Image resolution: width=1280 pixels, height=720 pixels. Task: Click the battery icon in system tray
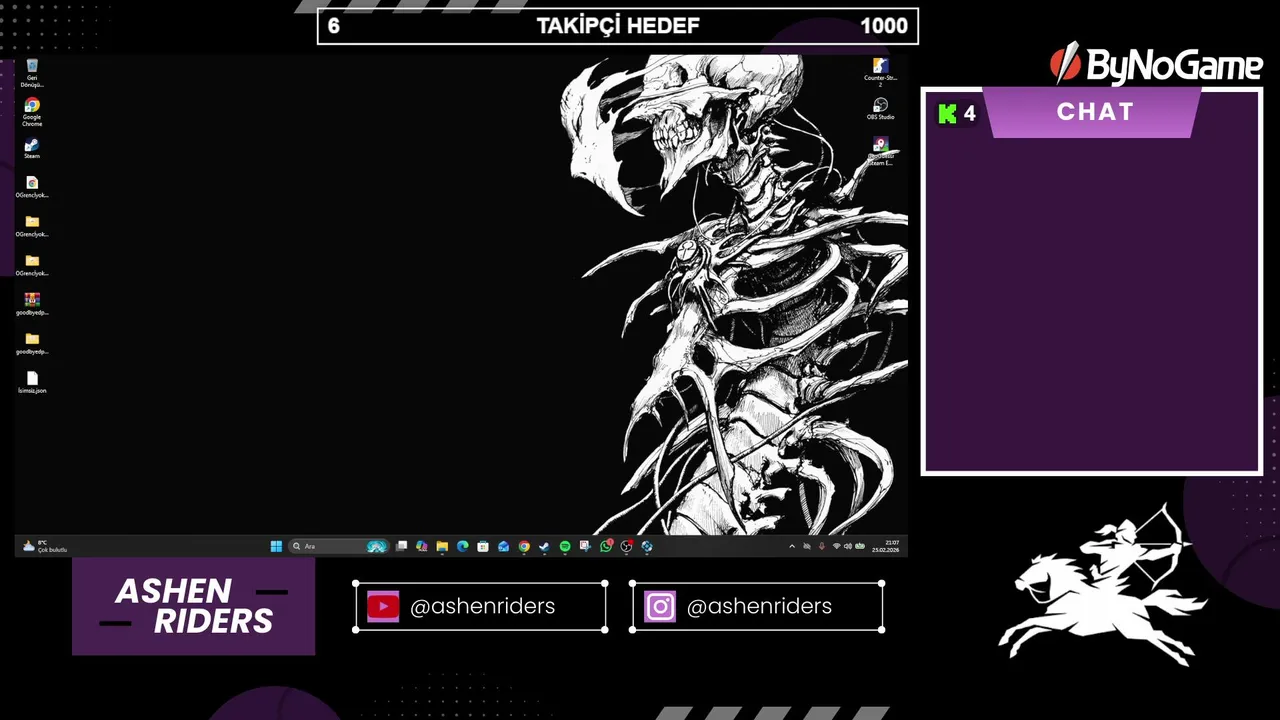(x=859, y=546)
